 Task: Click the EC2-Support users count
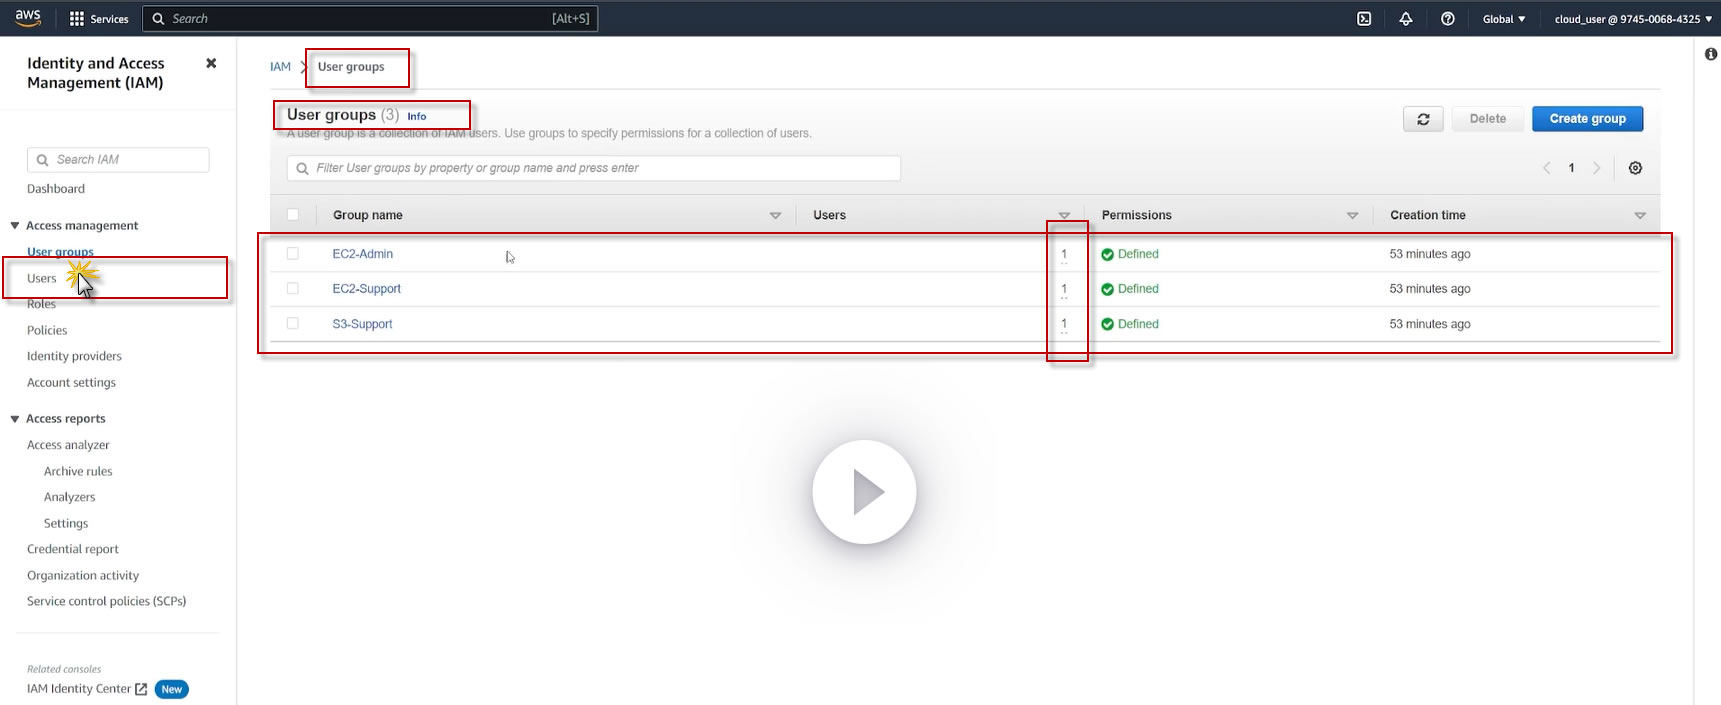(1064, 289)
